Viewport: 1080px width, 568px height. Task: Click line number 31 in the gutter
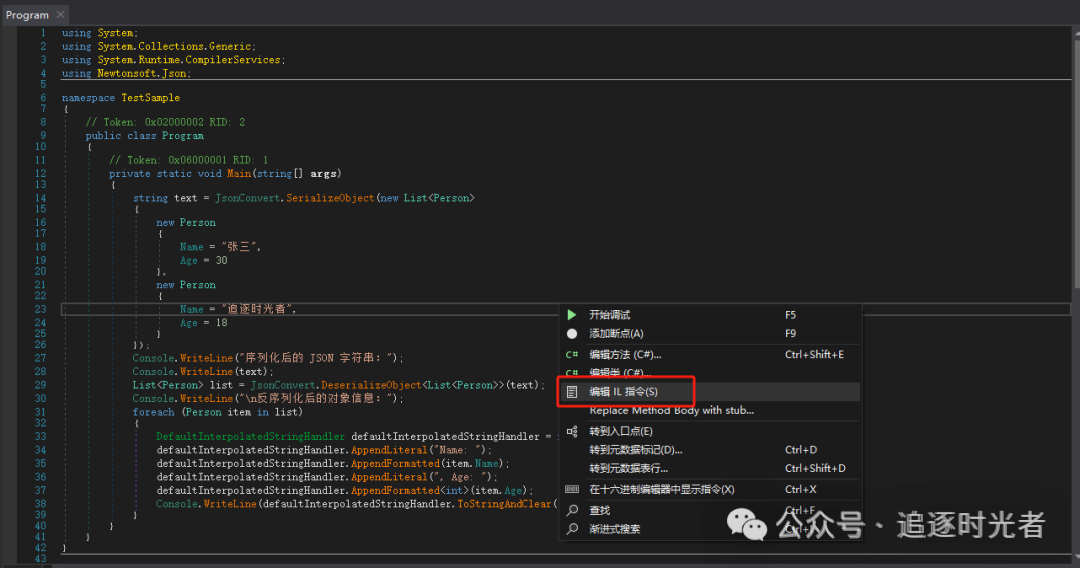coord(40,411)
